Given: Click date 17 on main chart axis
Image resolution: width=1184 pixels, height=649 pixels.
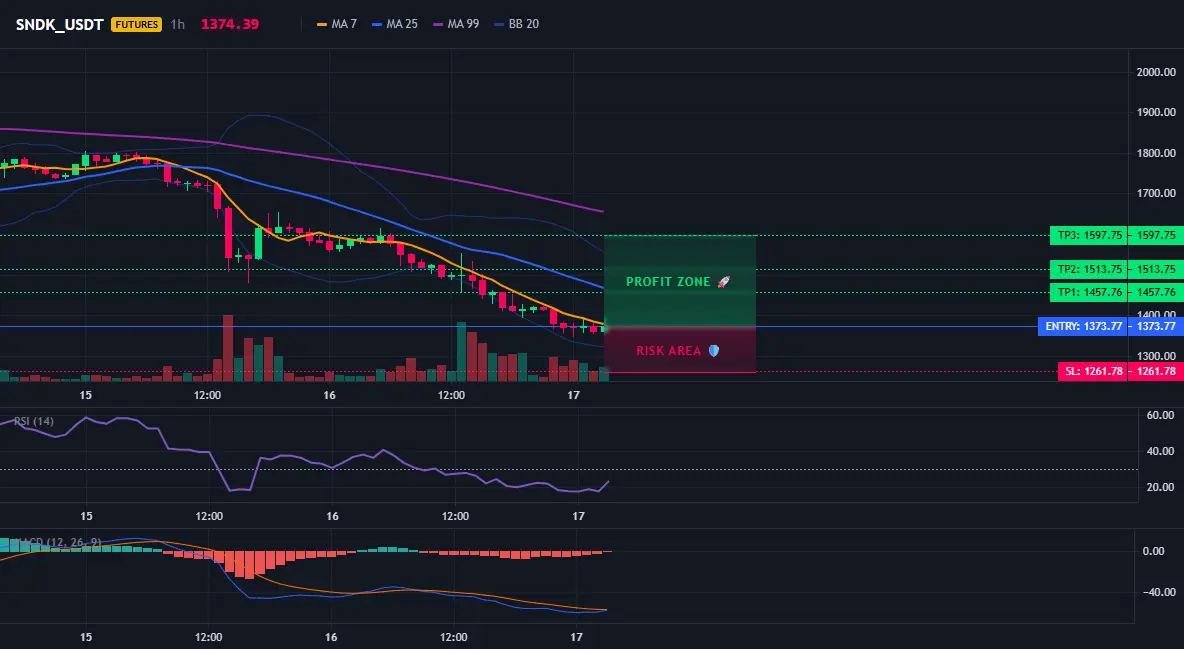Looking at the screenshot, I should tap(574, 395).
